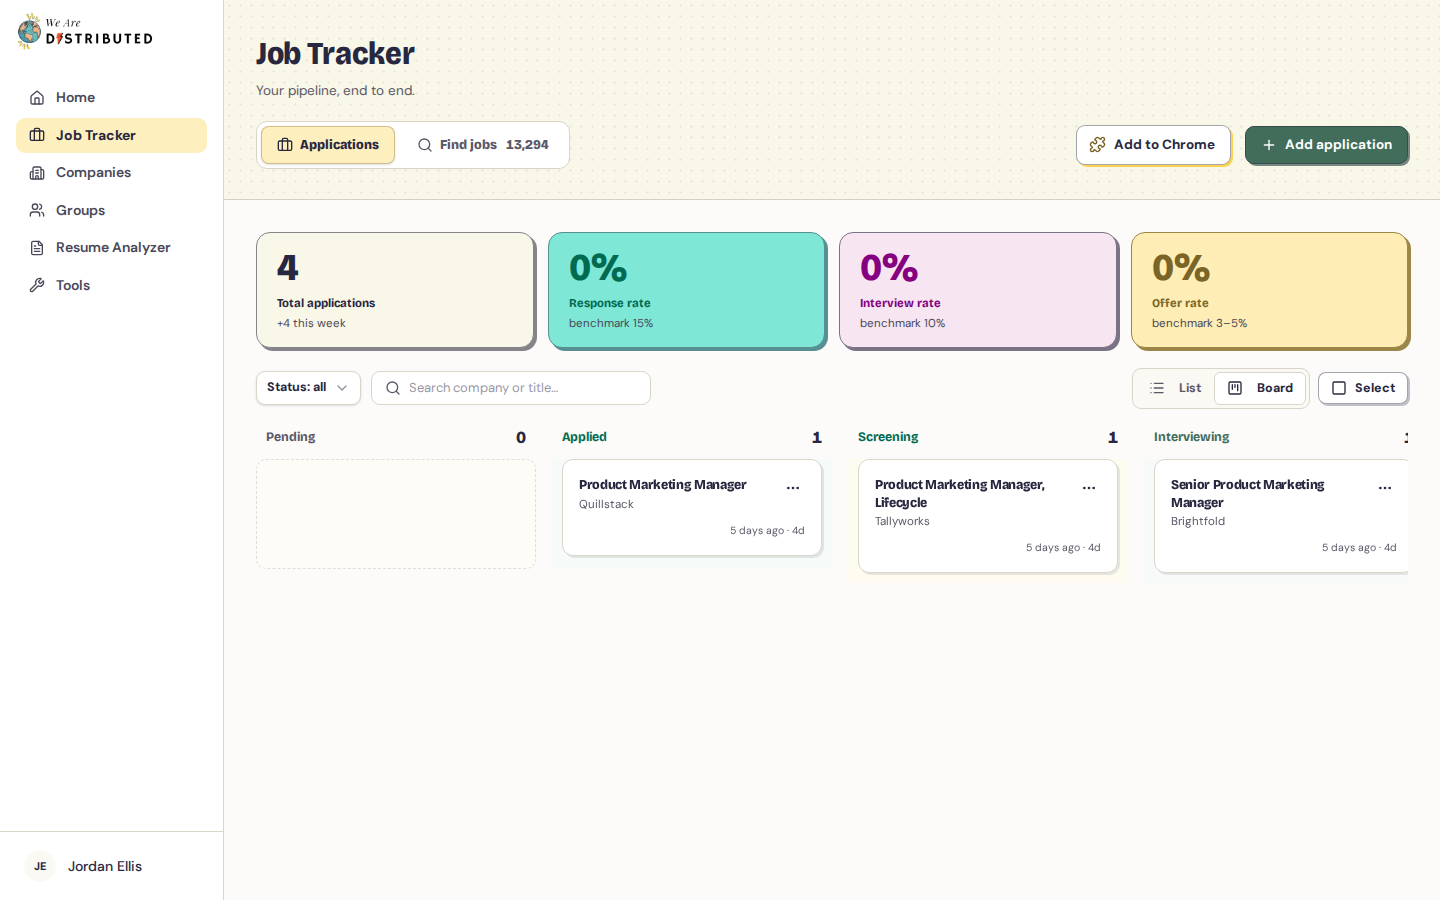Image resolution: width=1440 pixels, height=900 pixels.
Task: Click the search magnifier icon in search field
Action: coord(393,388)
